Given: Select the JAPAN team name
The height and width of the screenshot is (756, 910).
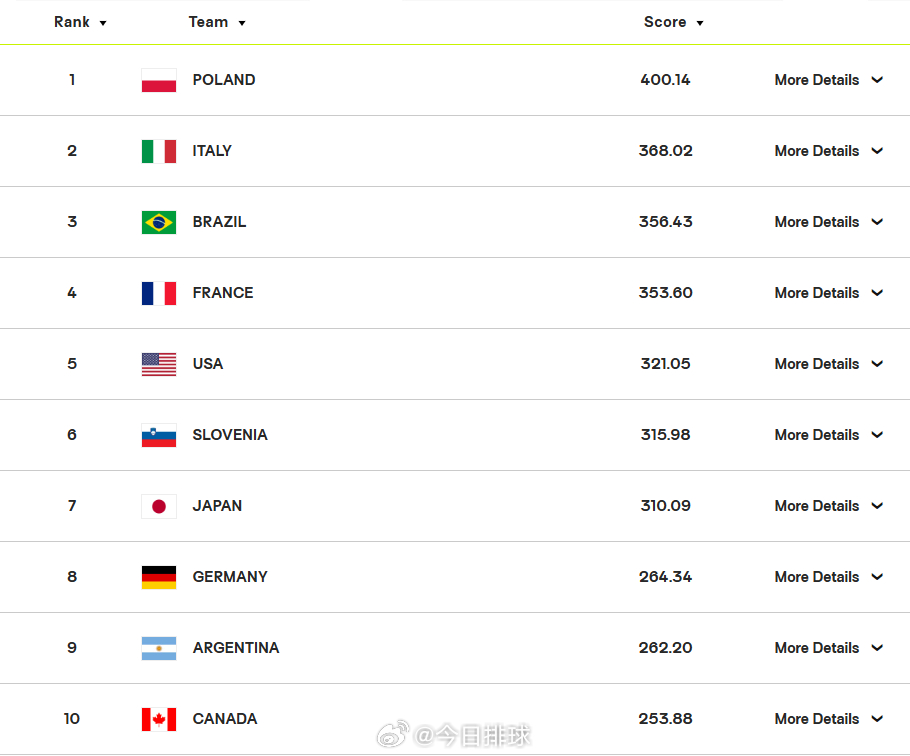Looking at the screenshot, I should click(x=217, y=506).
